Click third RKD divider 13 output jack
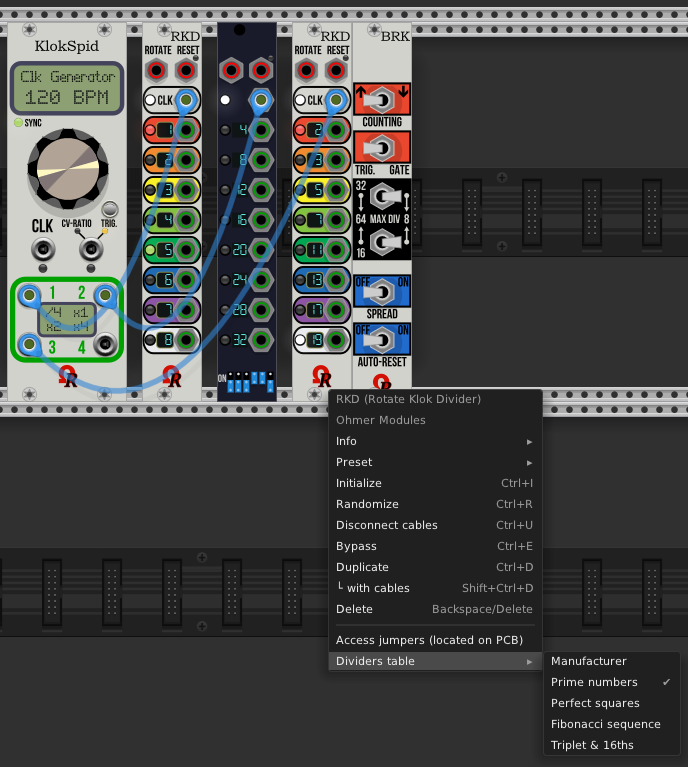 coord(336,280)
